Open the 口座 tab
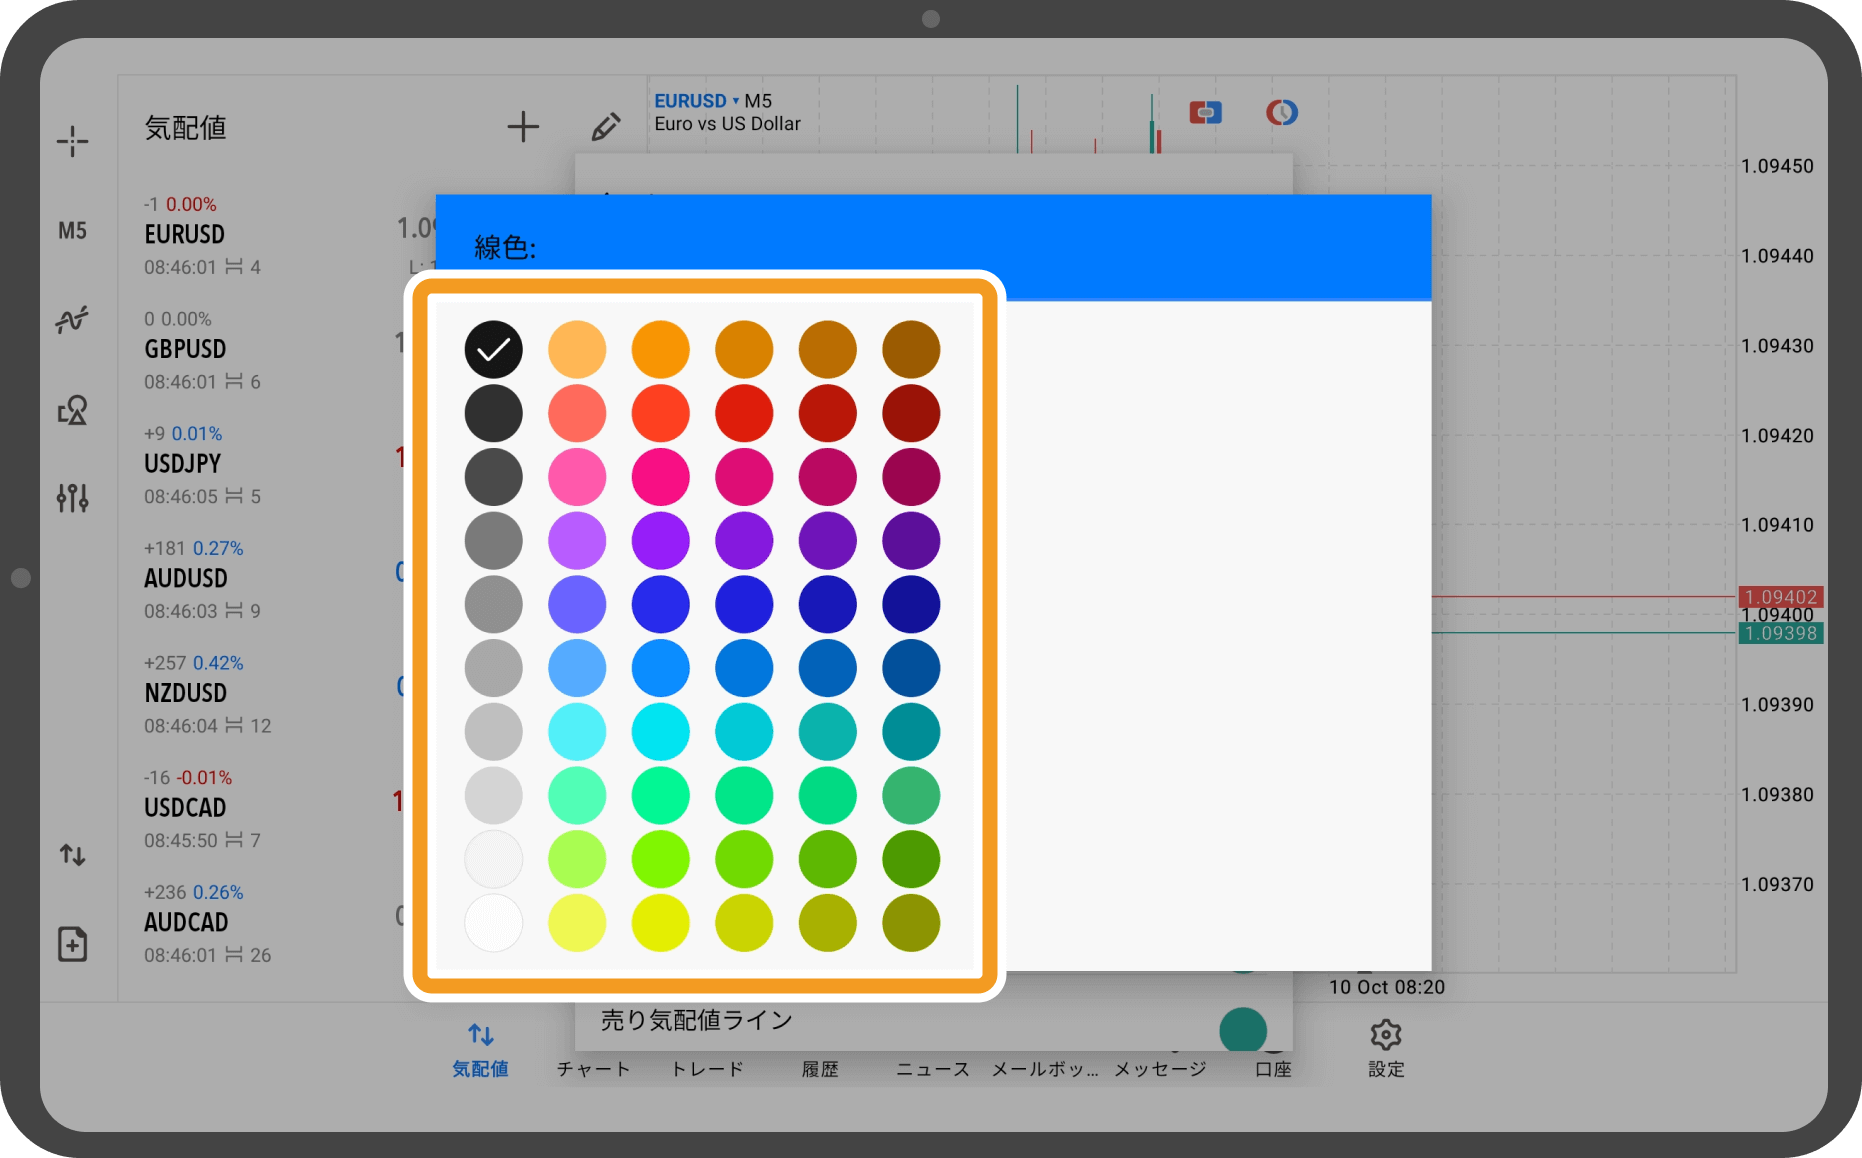The width and height of the screenshot is (1862, 1158). [x=1273, y=1069]
